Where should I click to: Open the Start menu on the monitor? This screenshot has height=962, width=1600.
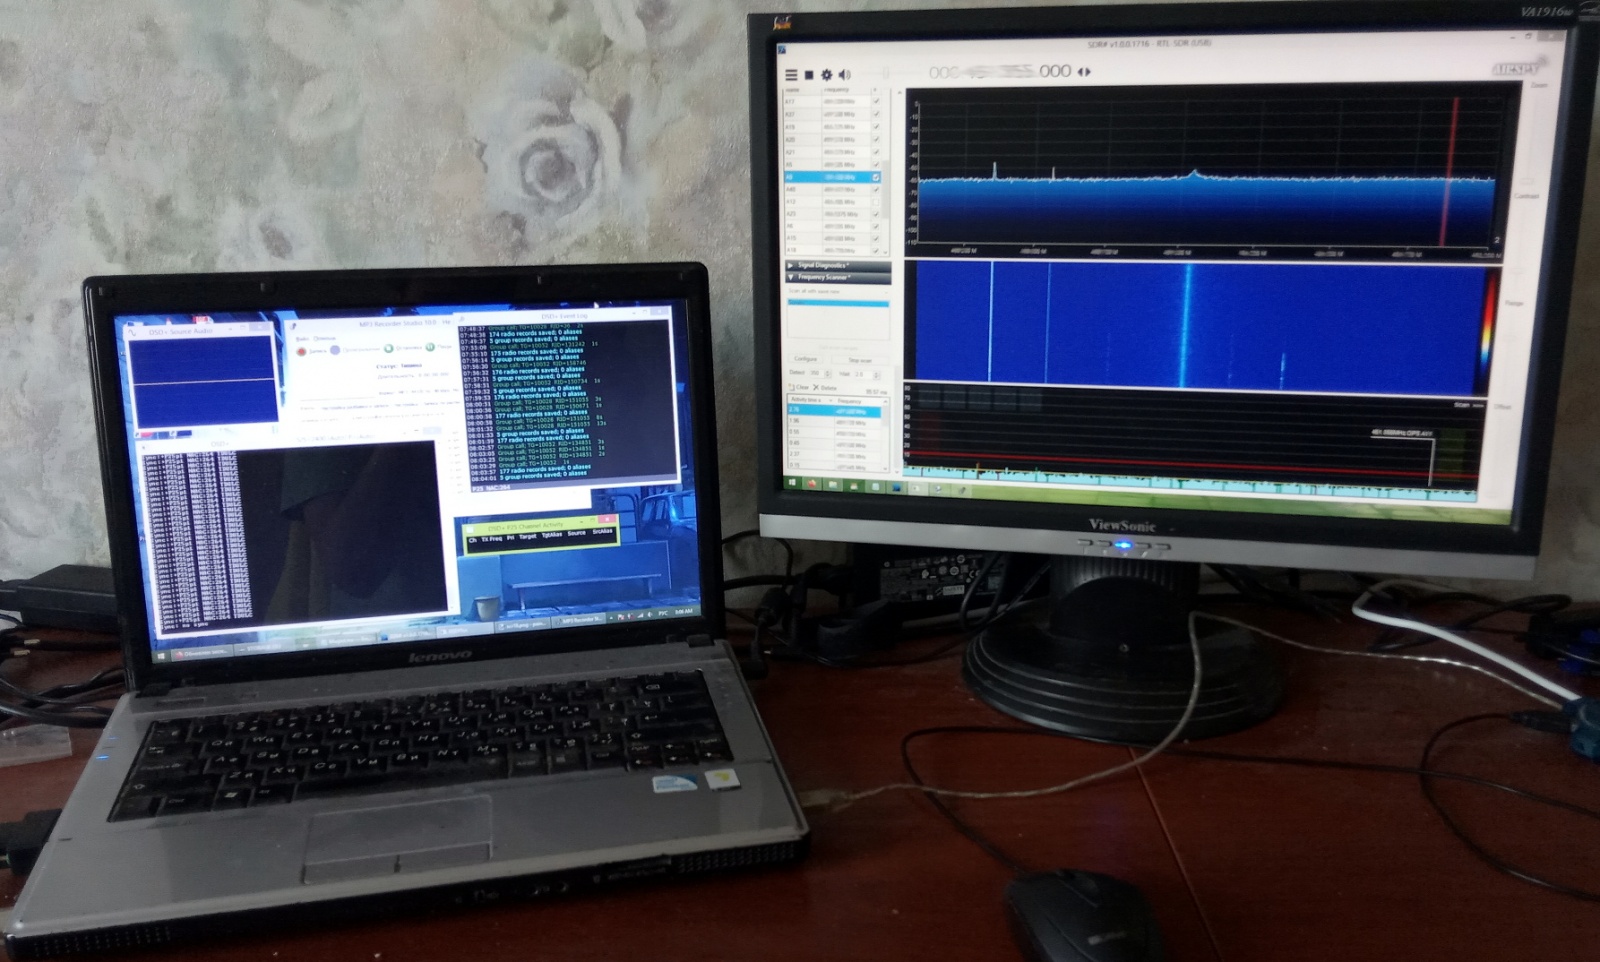792,483
